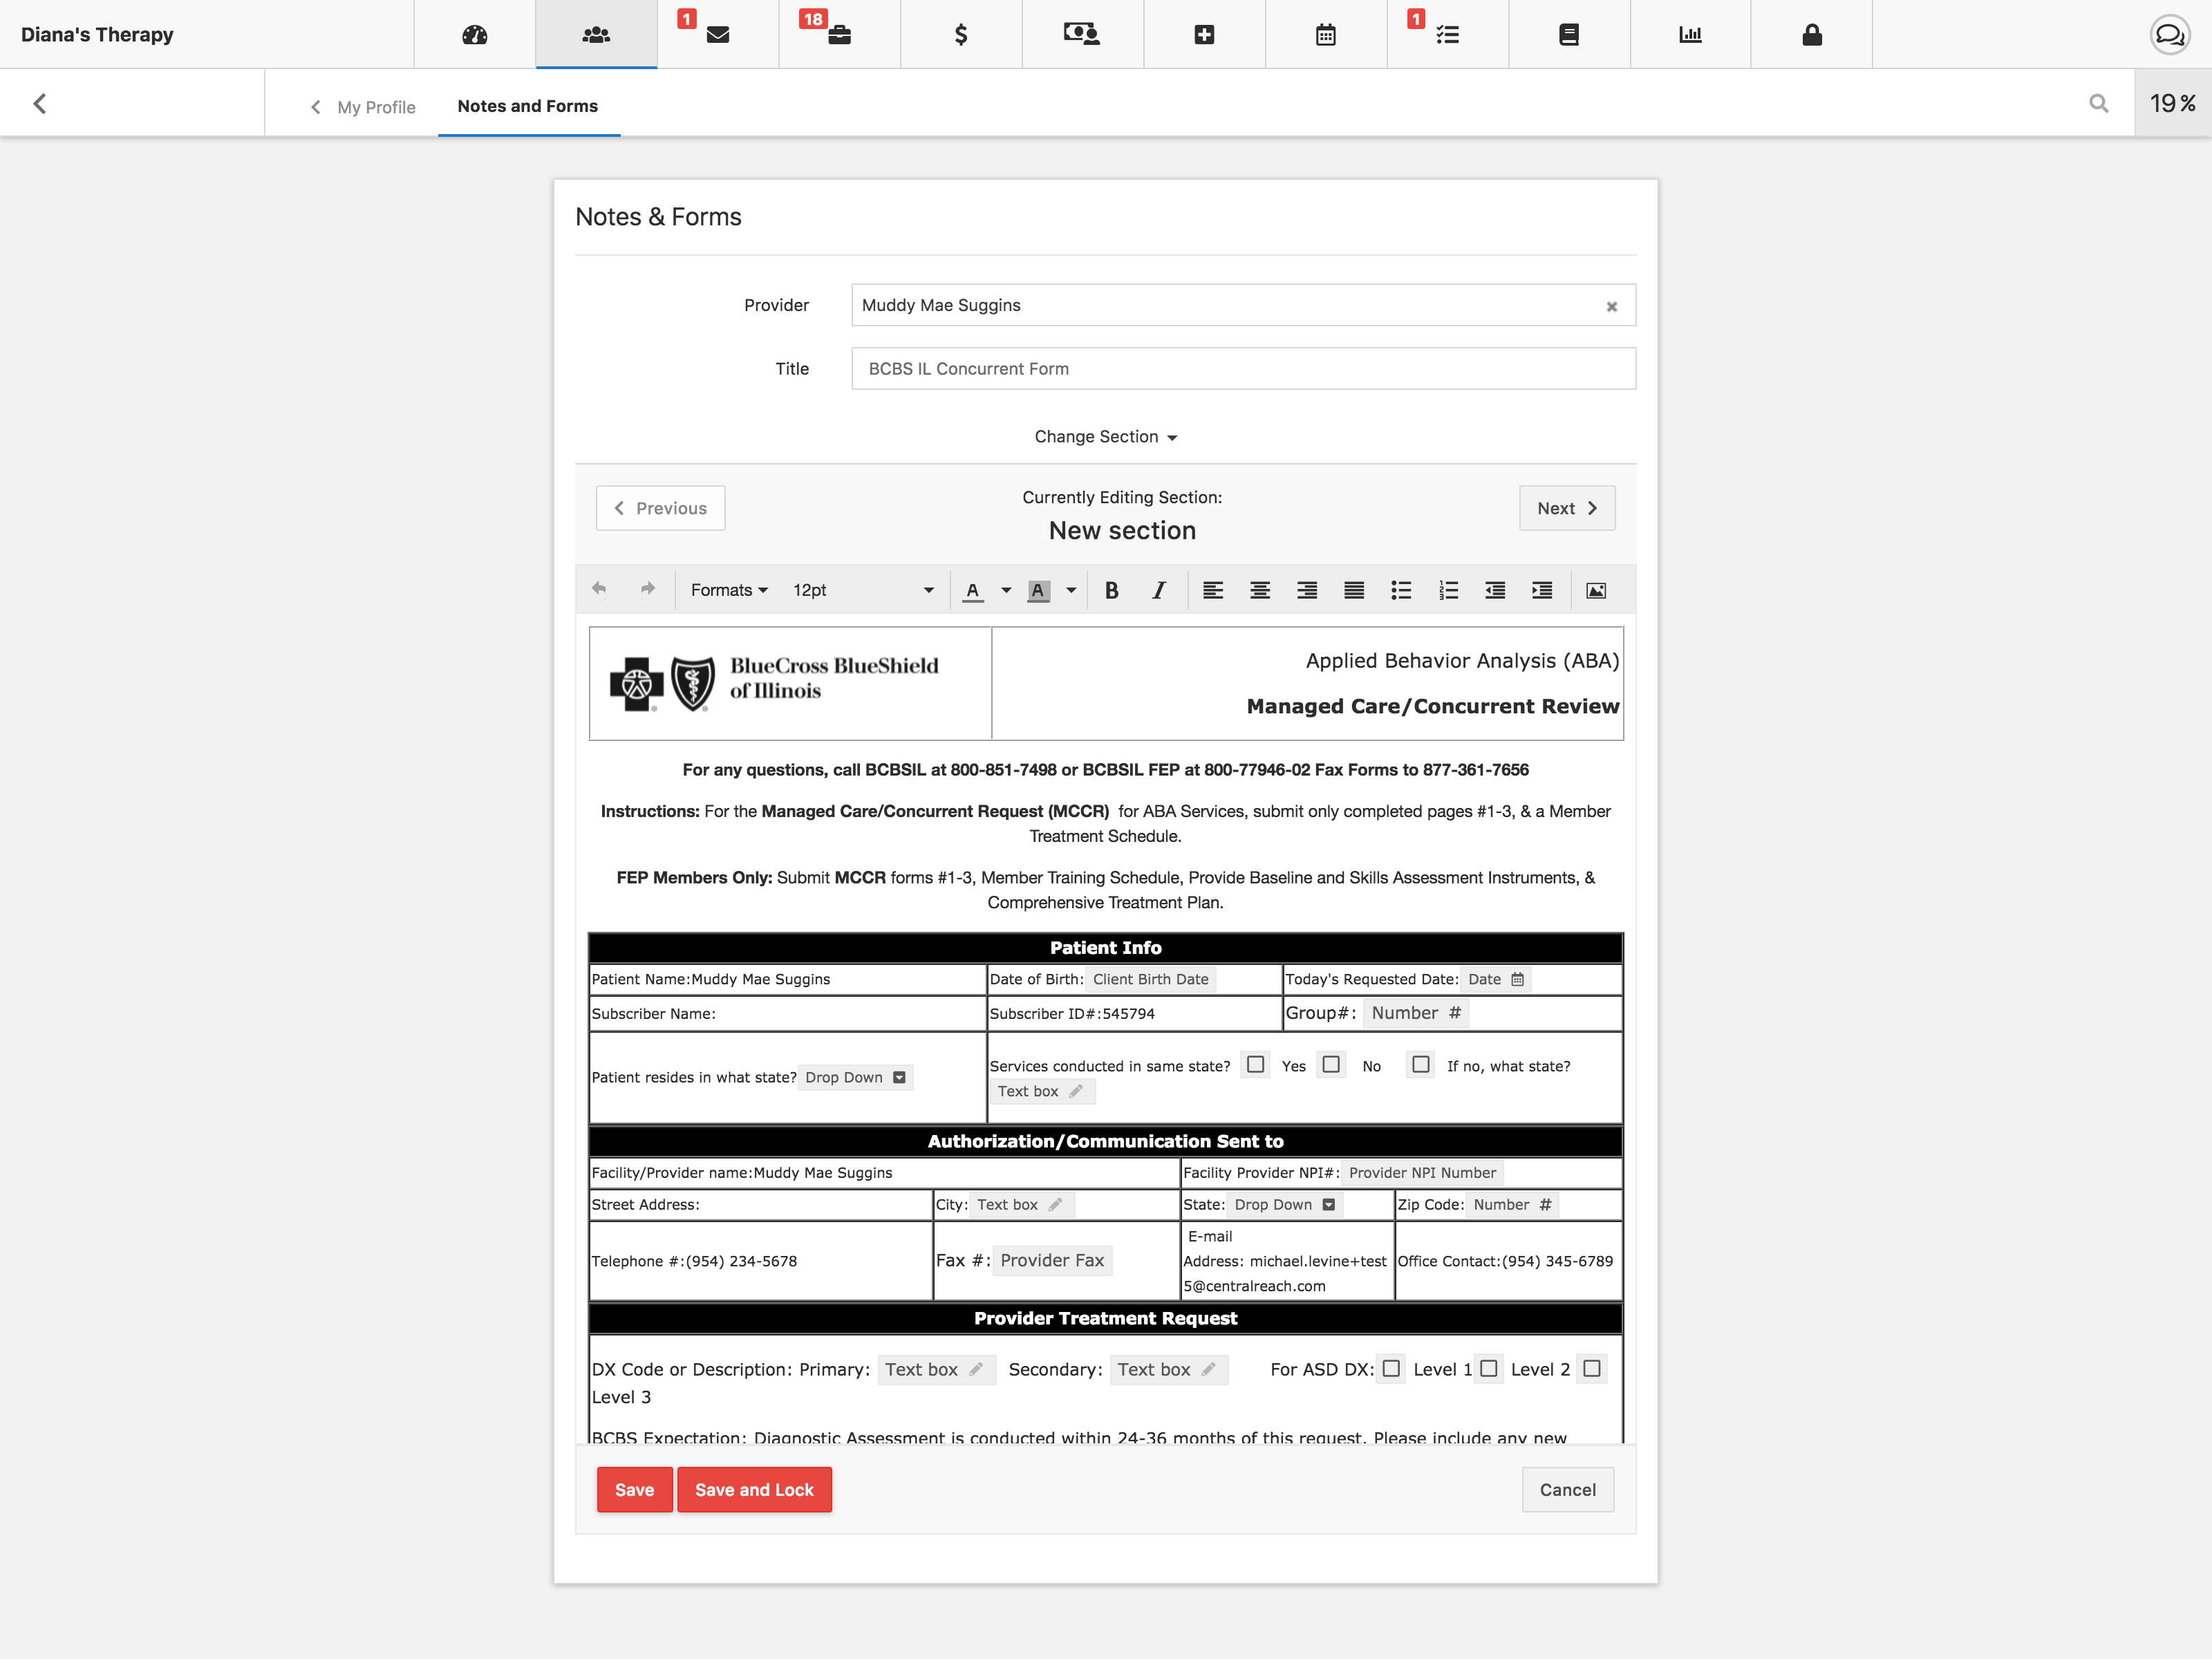
Task: Open patient resides state Drop Down
Action: (x=856, y=1077)
